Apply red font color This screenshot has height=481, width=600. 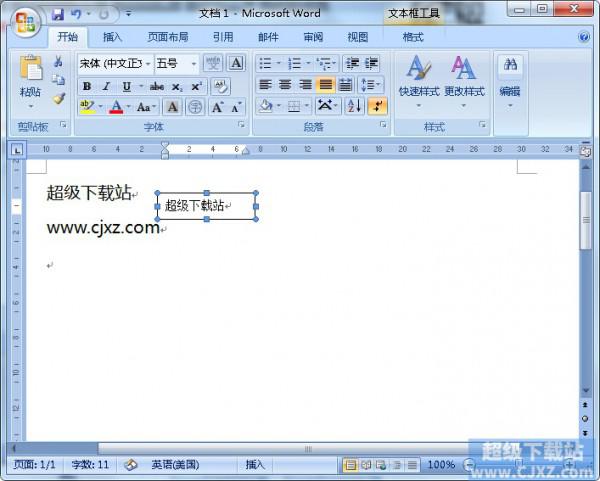coord(116,107)
